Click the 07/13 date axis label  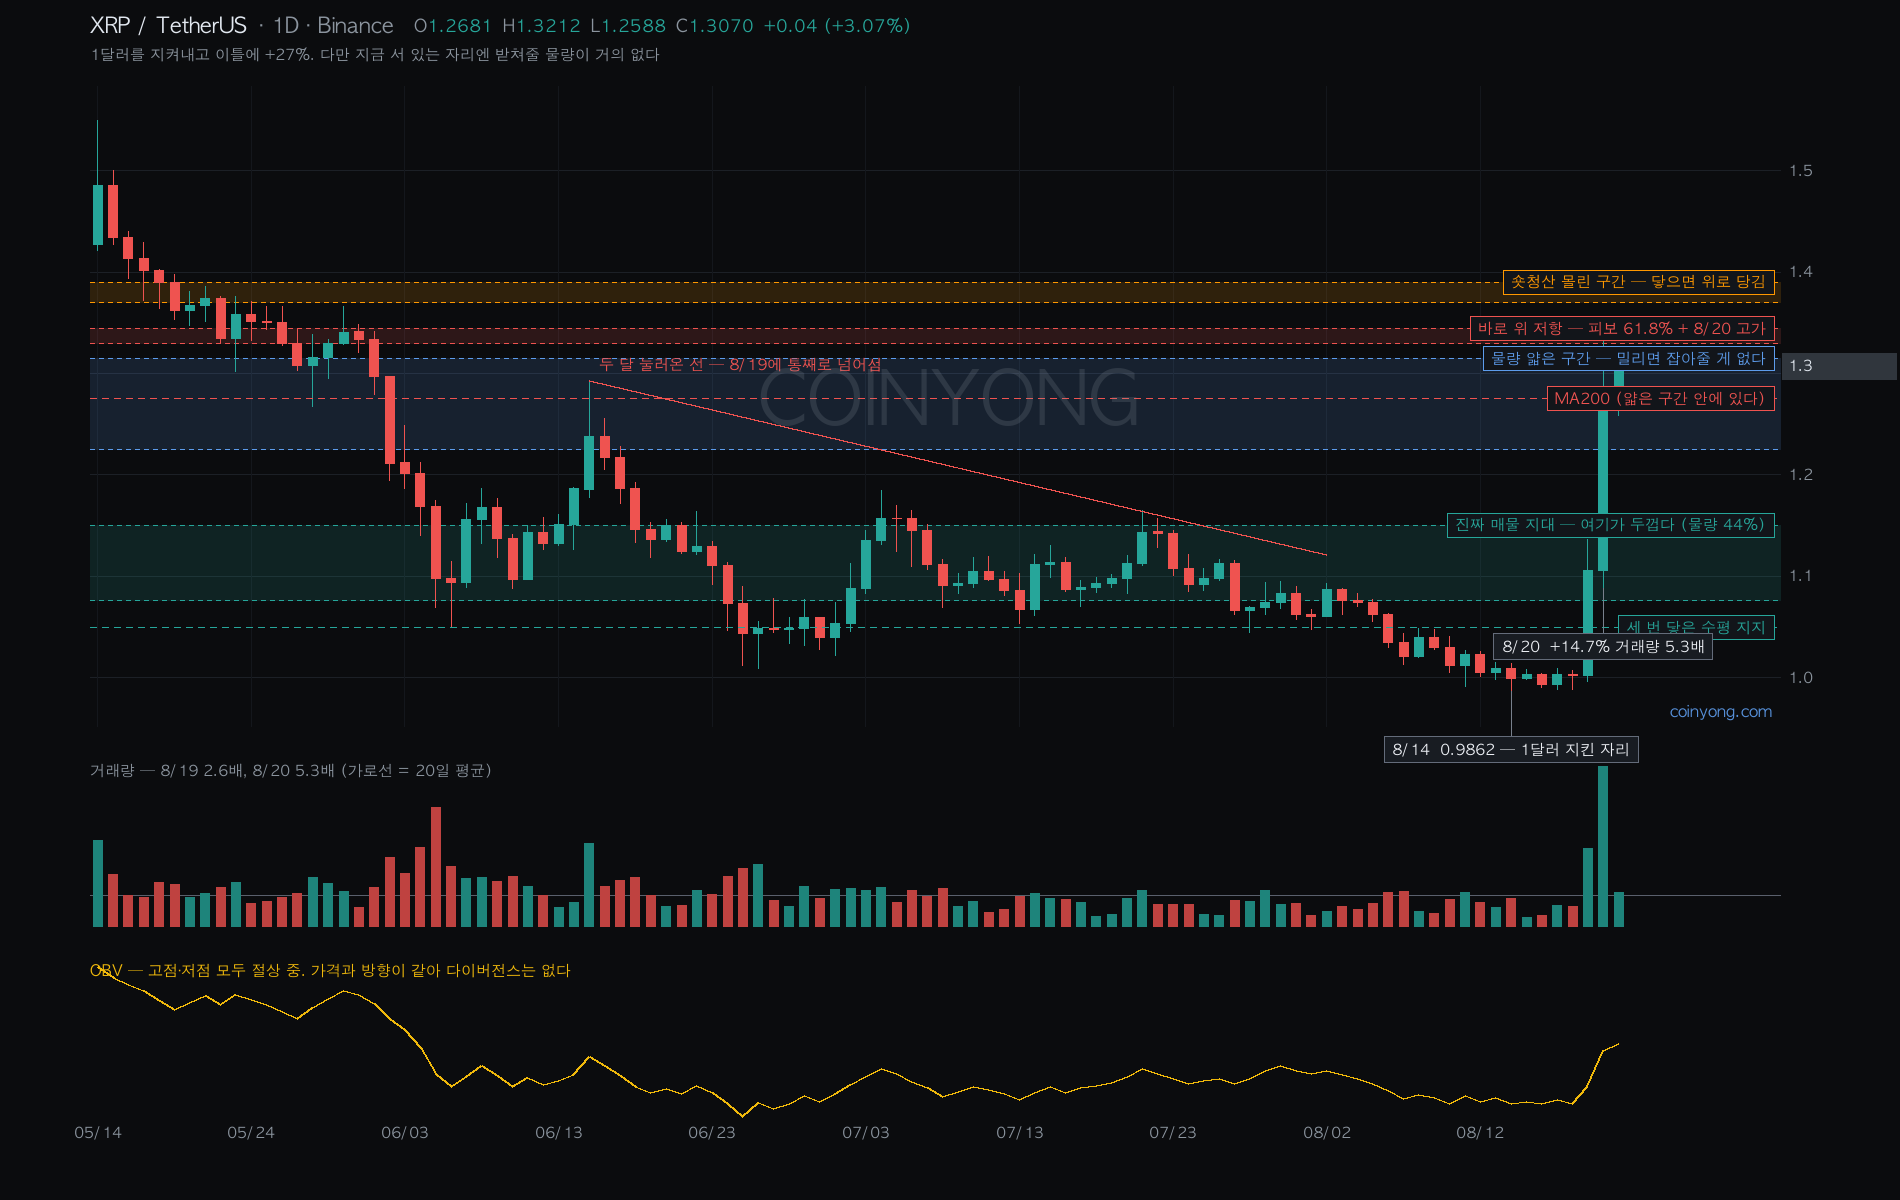[x=1020, y=1133]
